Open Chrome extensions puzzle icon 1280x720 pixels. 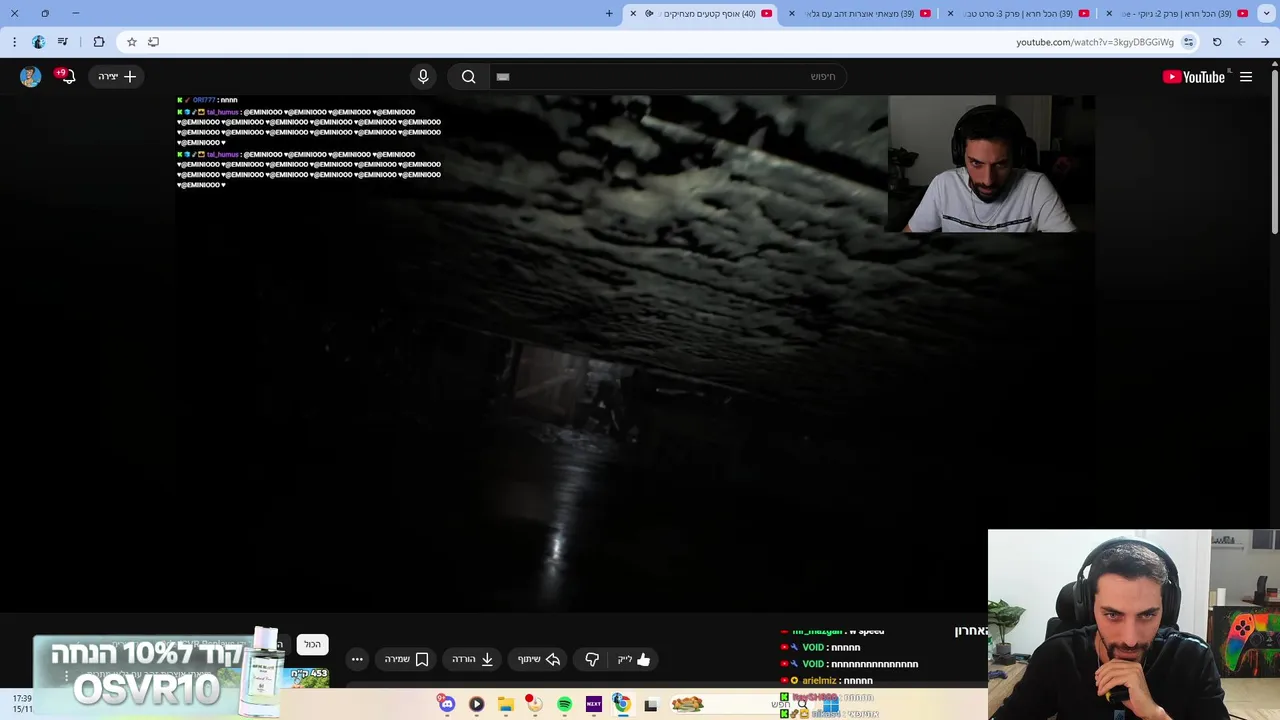(x=99, y=42)
